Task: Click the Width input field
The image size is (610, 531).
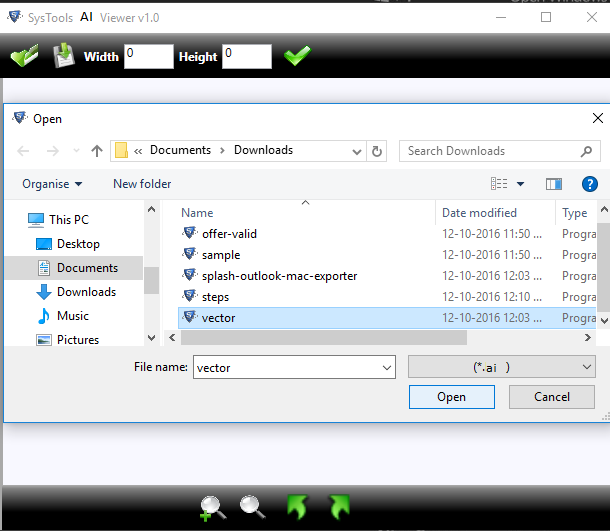Action: (x=149, y=56)
